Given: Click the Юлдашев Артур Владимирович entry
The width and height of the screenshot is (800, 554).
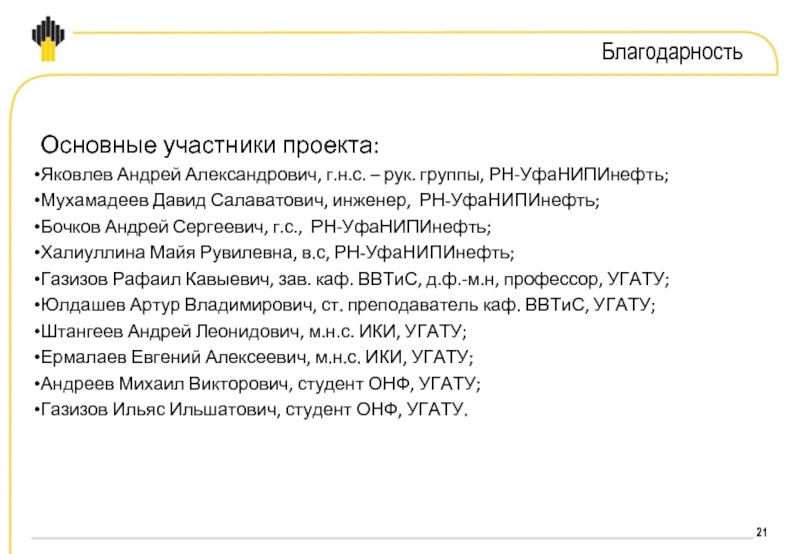Looking at the screenshot, I should click(x=345, y=305).
